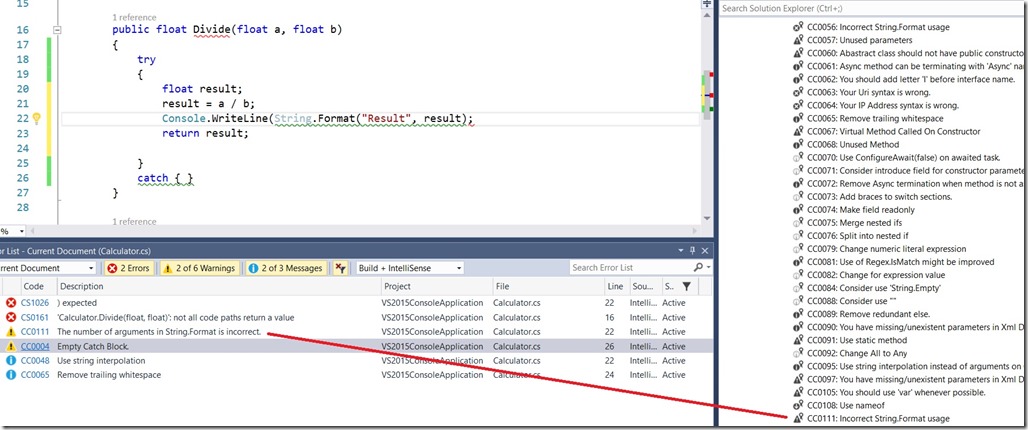Click inside the Search Error List box
The width and height of the screenshot is (1028, 430).
pyautogui.click(x=620, y=268)
